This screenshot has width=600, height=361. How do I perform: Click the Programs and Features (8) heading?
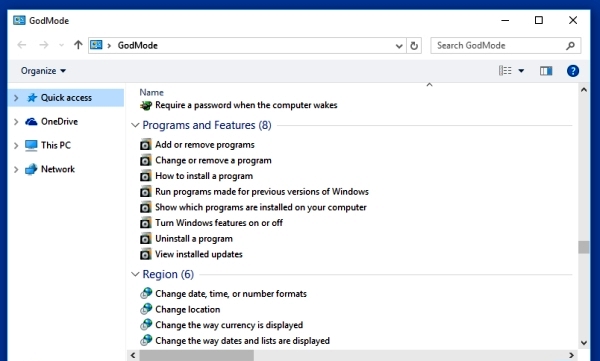[x=207, y=125]
